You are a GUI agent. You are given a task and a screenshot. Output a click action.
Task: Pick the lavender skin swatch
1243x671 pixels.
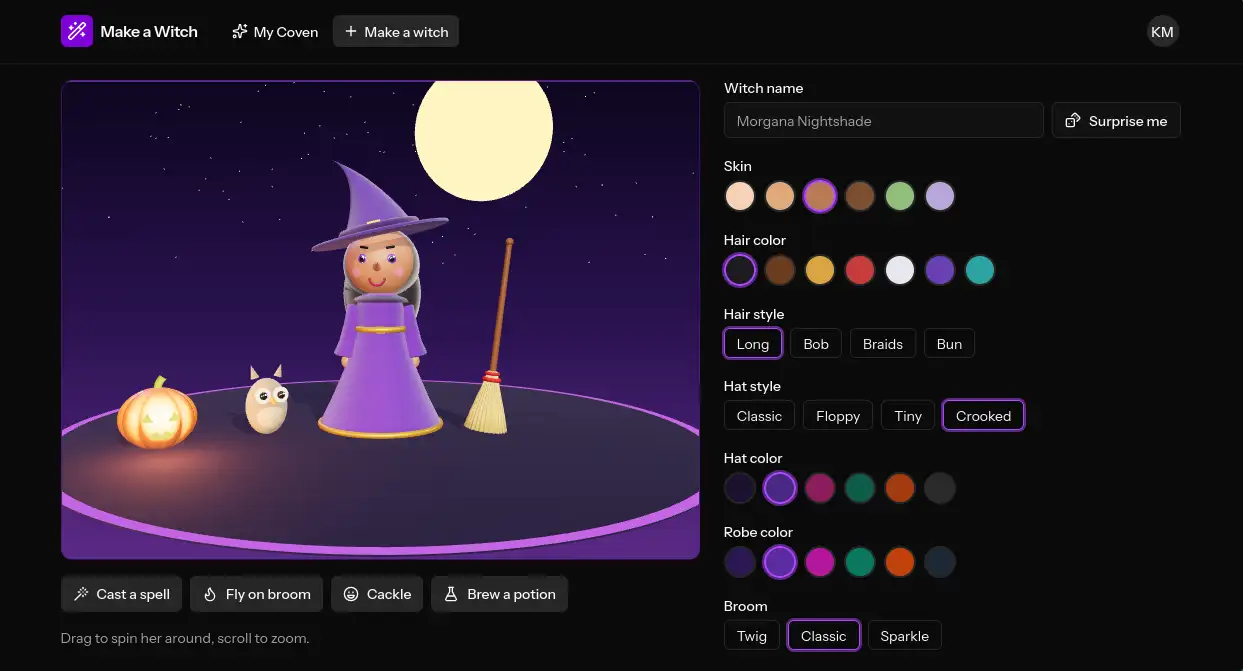click(940, 196)
